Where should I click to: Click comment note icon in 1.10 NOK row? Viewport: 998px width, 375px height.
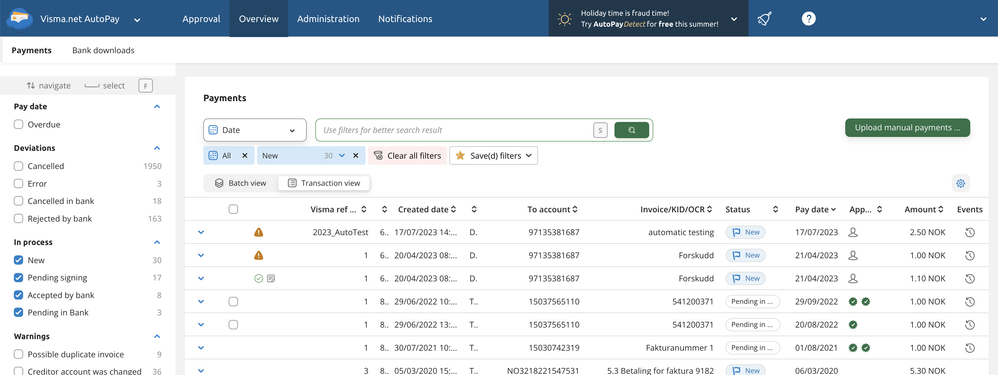[271, 278]
